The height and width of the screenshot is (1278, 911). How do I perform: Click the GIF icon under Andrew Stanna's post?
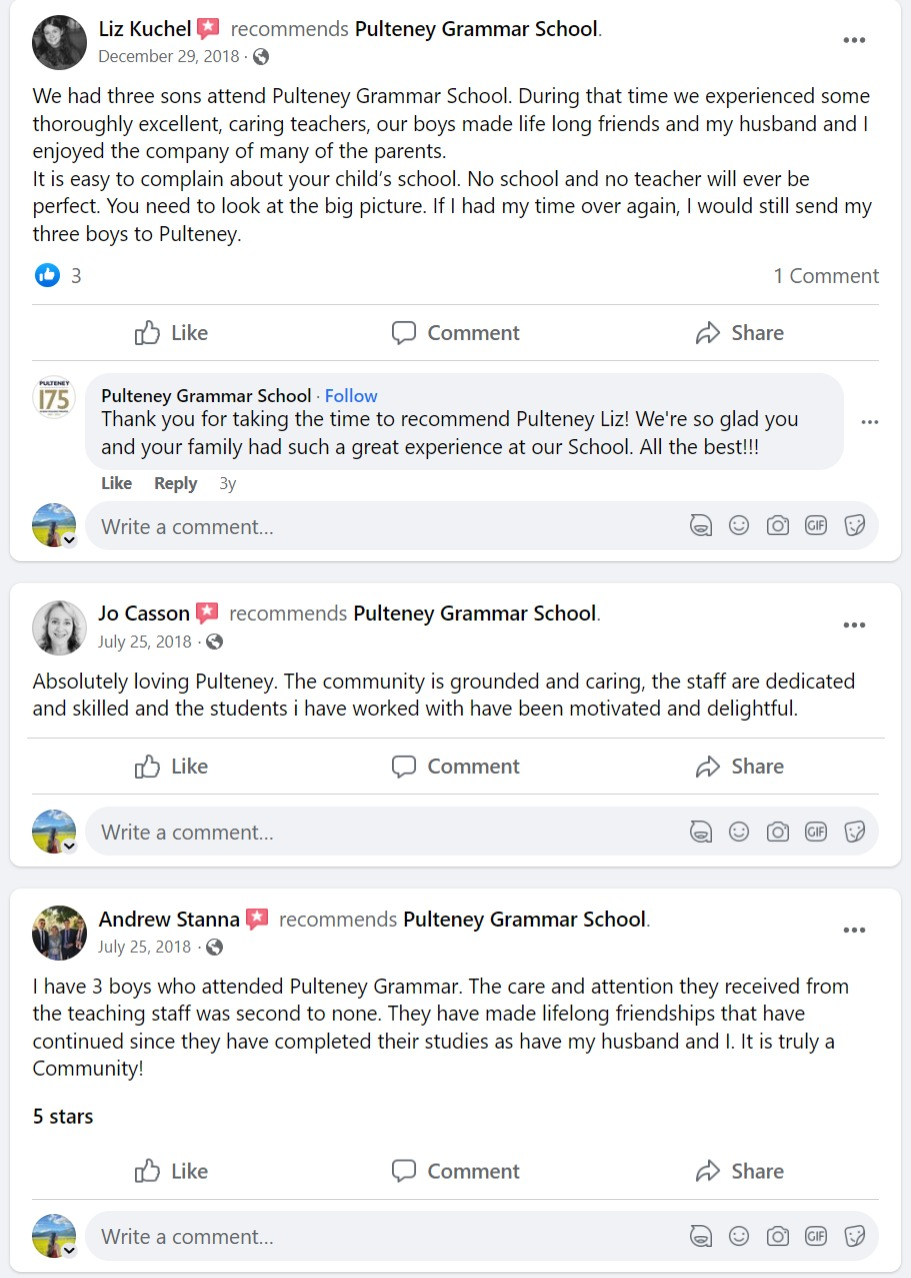816,1236
